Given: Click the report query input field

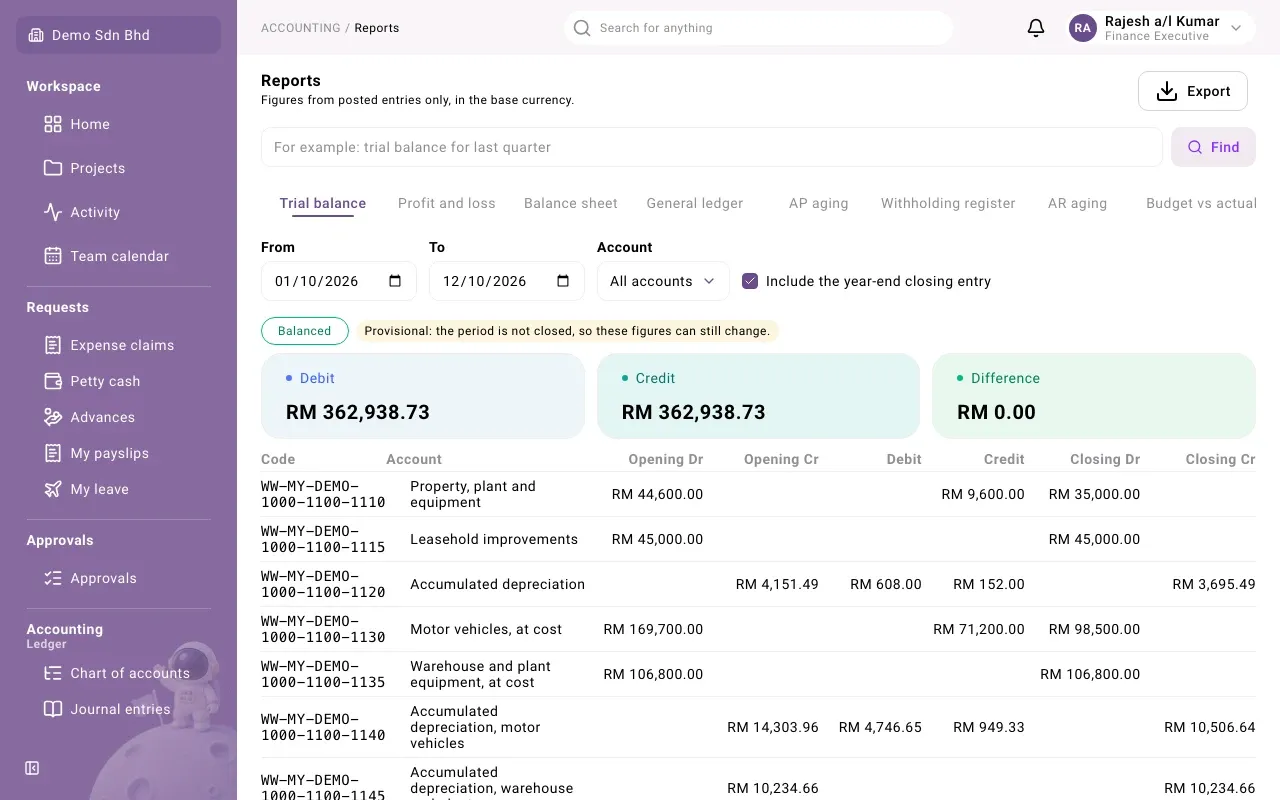Looking at the screenshot, I should 712,147.
